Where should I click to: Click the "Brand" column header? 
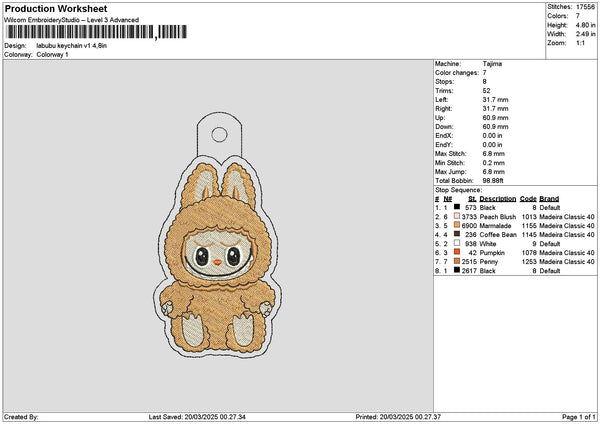[549, 199]
